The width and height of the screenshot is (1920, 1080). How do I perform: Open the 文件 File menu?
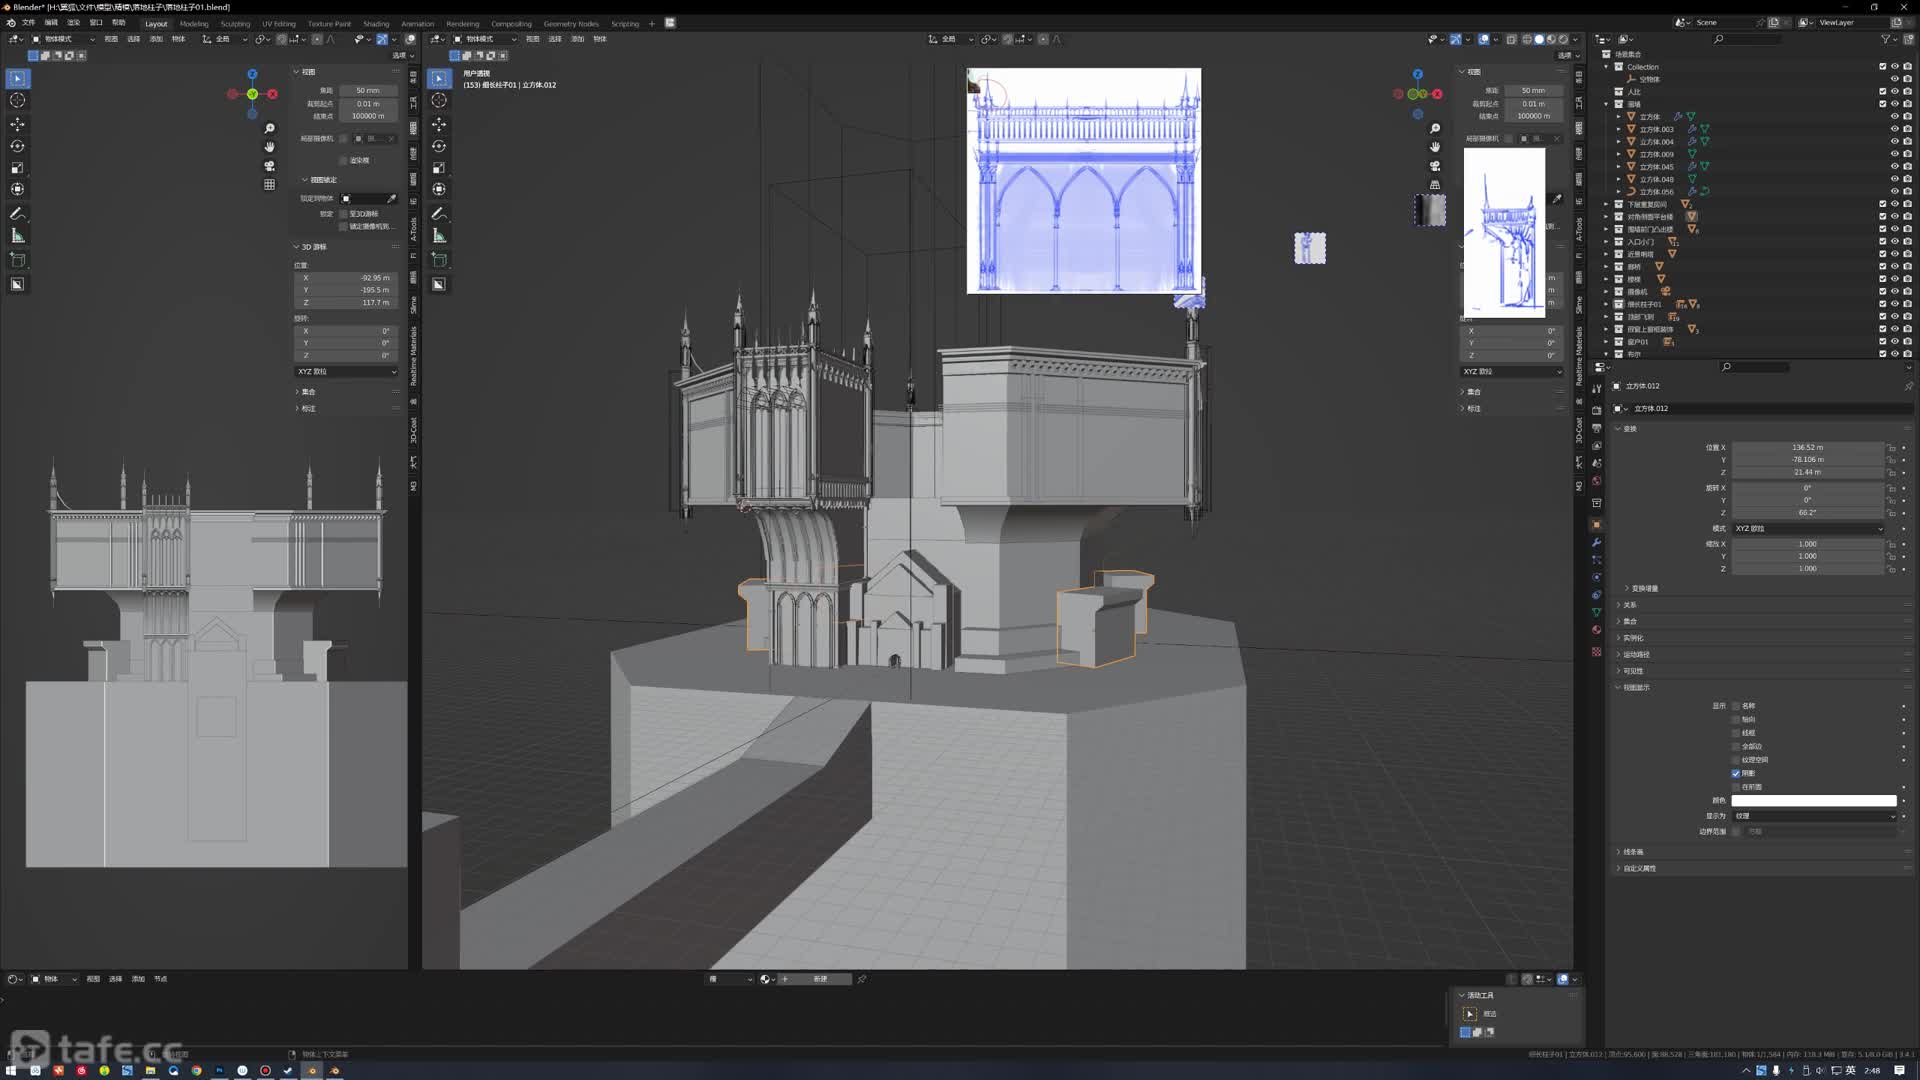point(28,22)
